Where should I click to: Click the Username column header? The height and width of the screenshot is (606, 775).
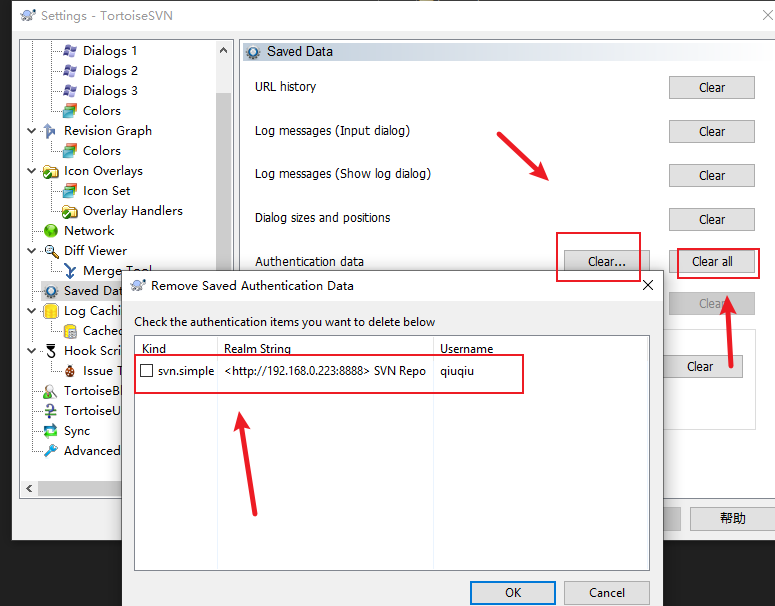pos(541,347)
